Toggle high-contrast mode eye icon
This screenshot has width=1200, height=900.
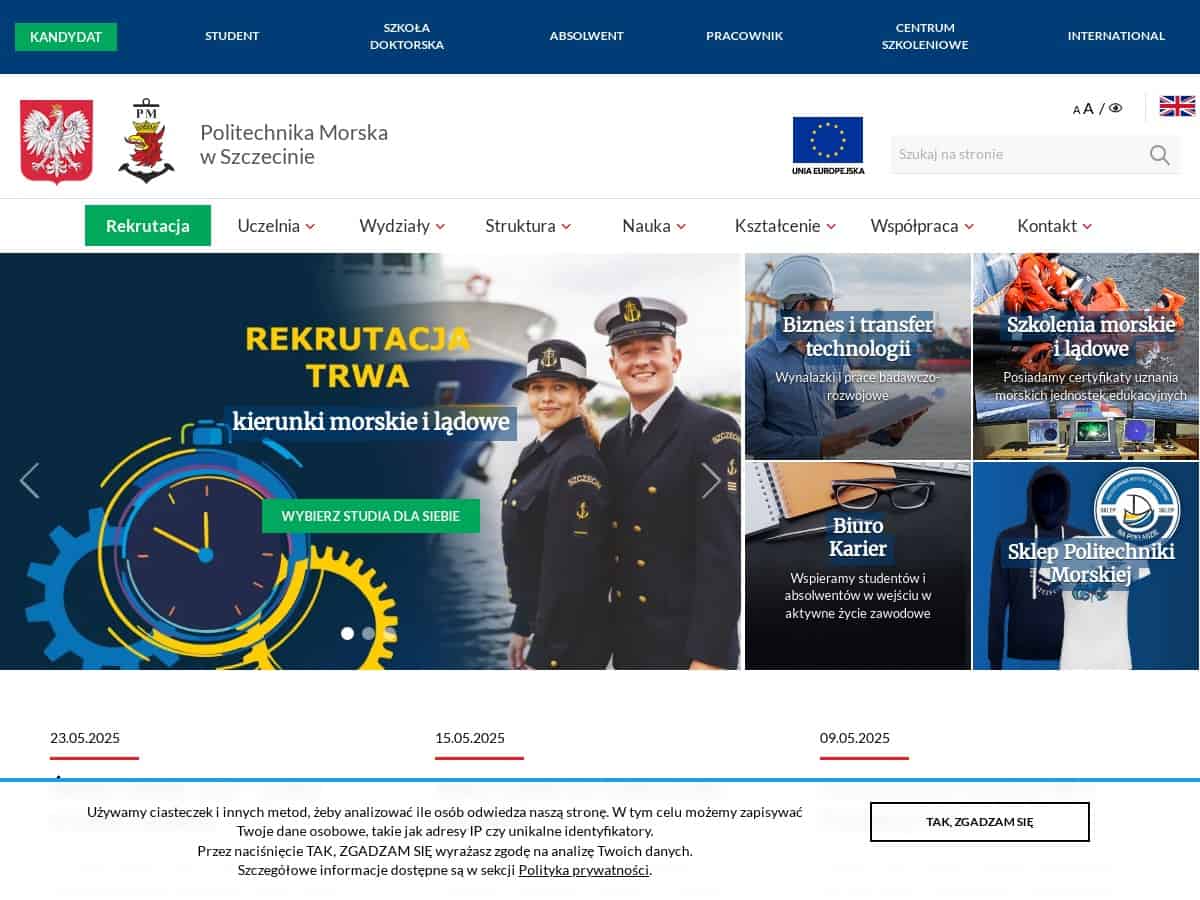pyautogui.click(x=1116, y=108)
